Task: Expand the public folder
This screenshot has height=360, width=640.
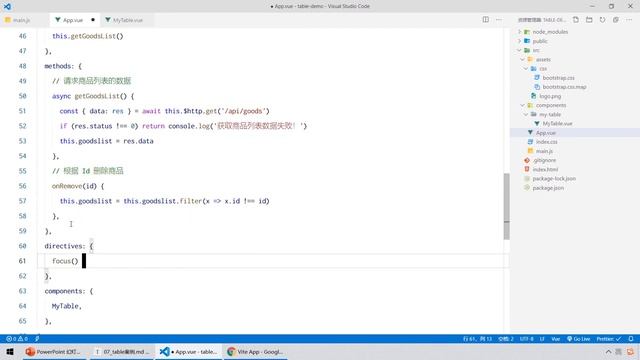Action: (x=520, y=41)
